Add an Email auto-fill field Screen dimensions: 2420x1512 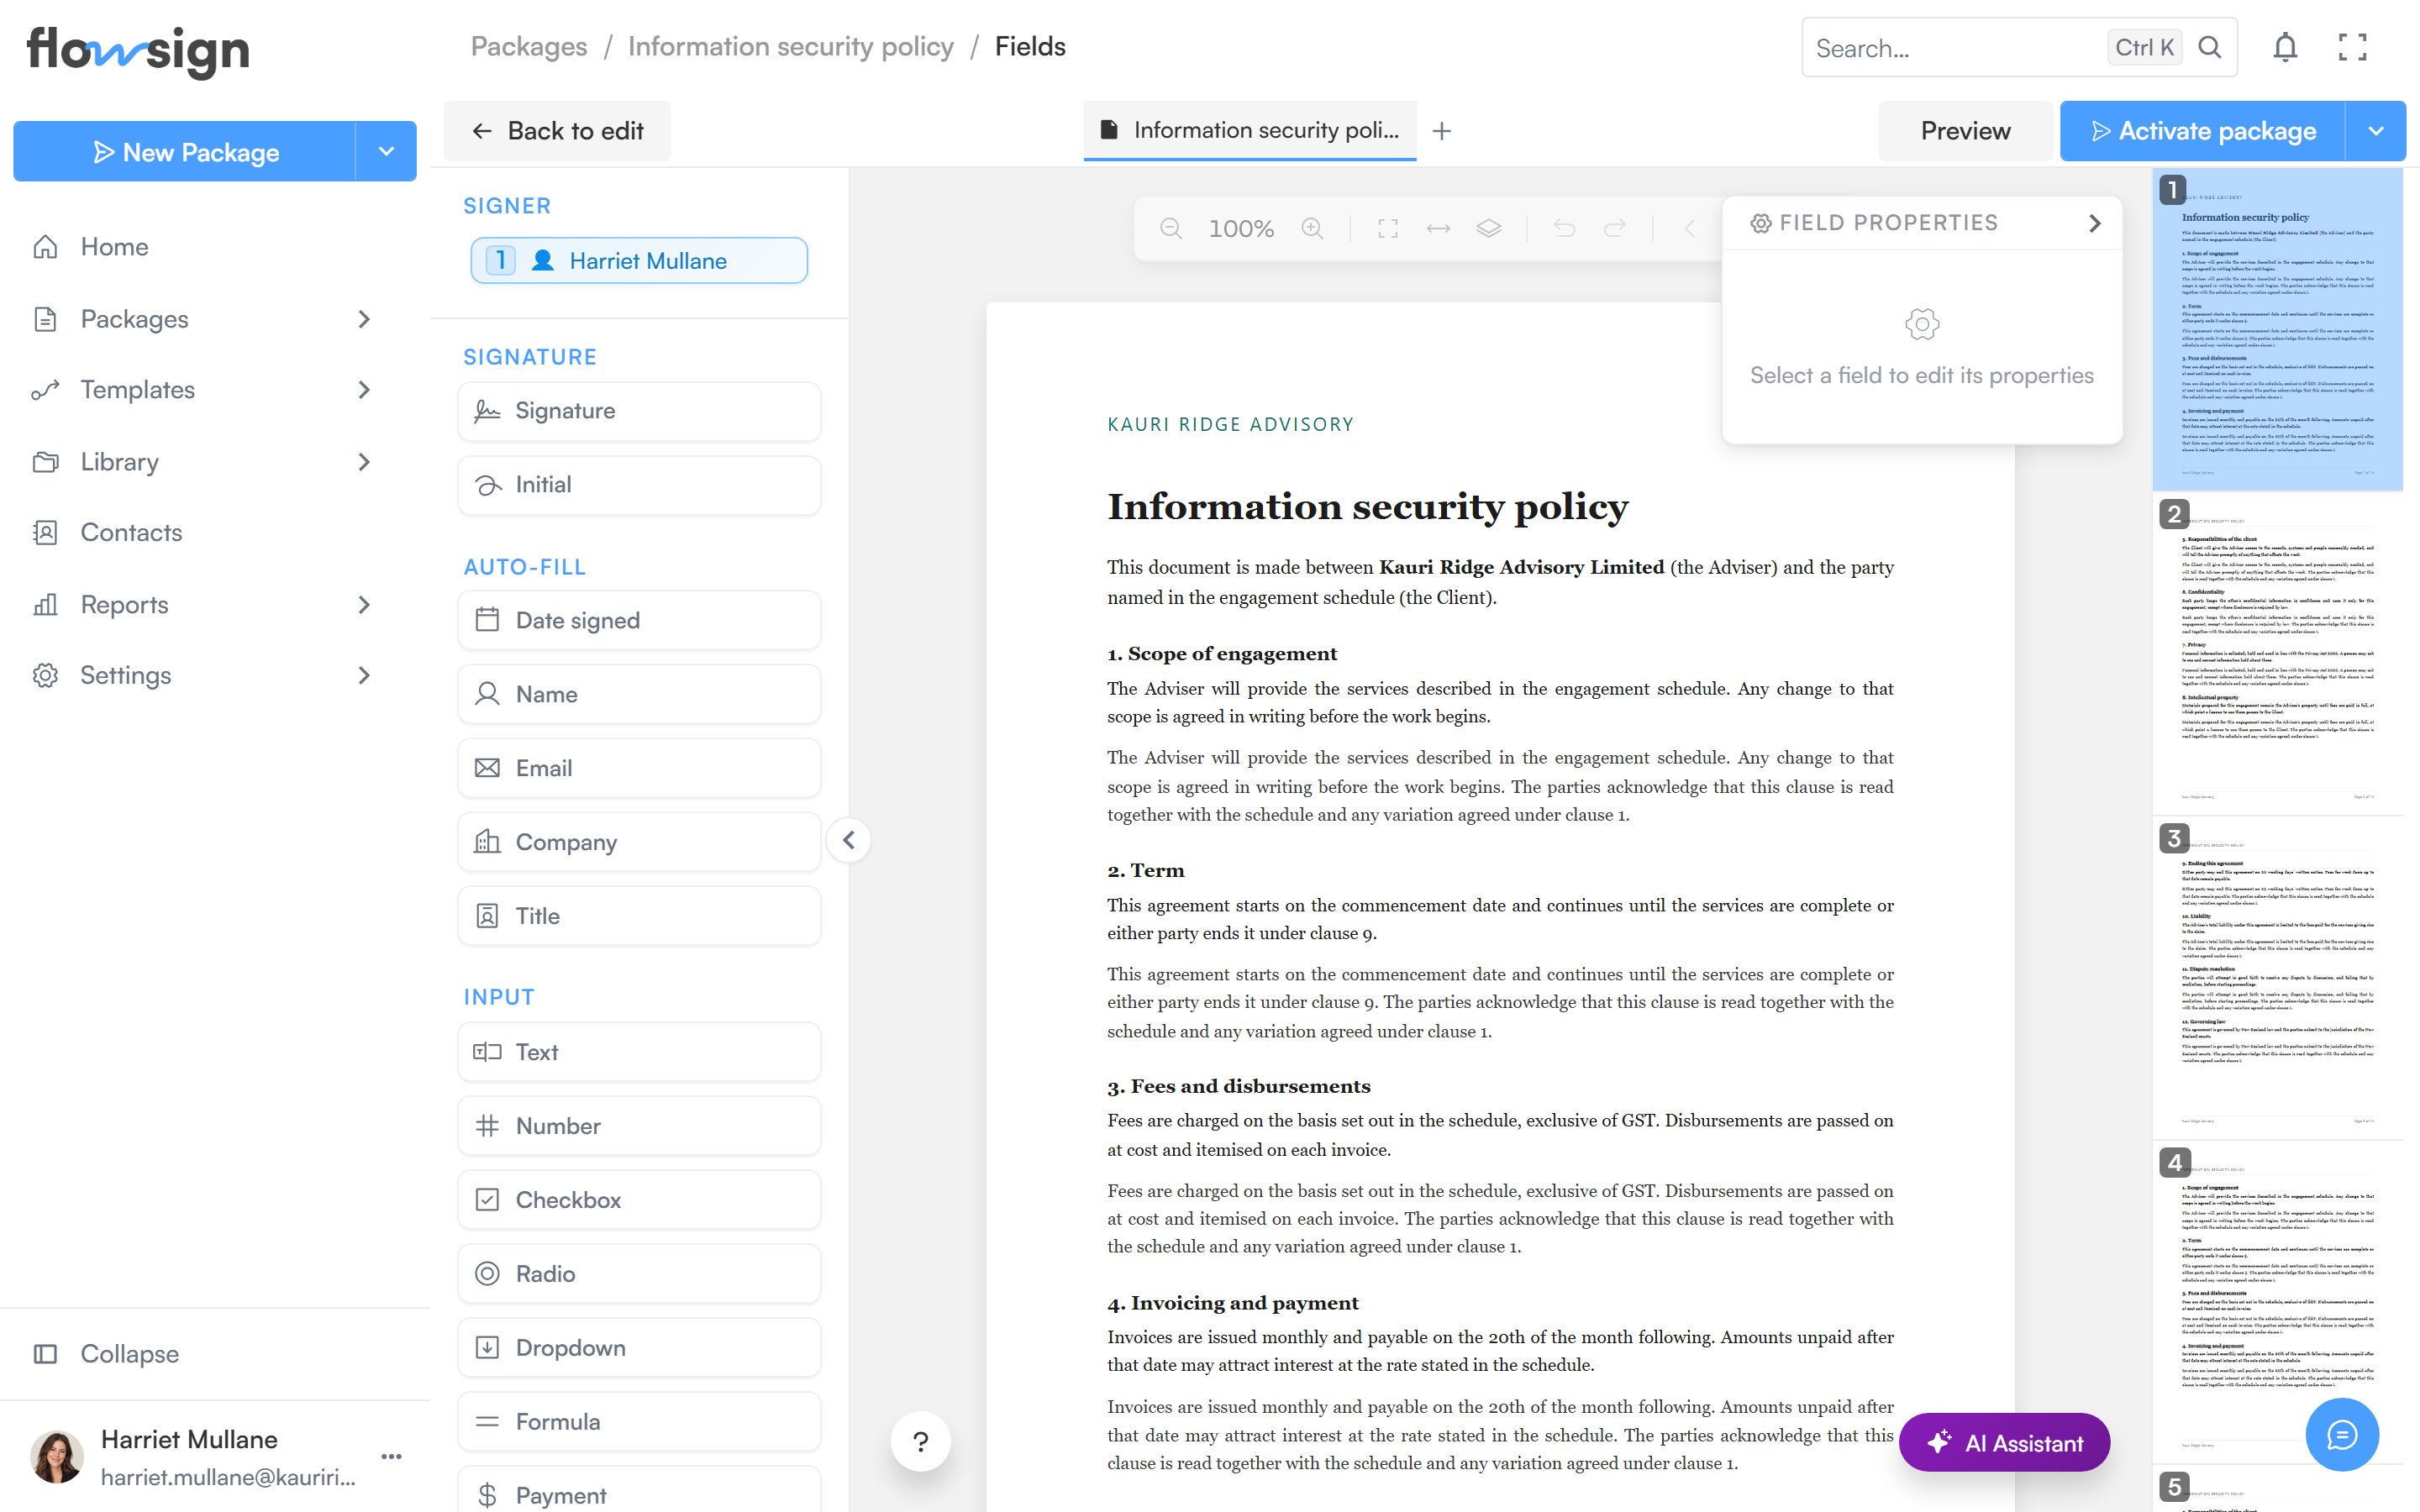click(640, 768)
